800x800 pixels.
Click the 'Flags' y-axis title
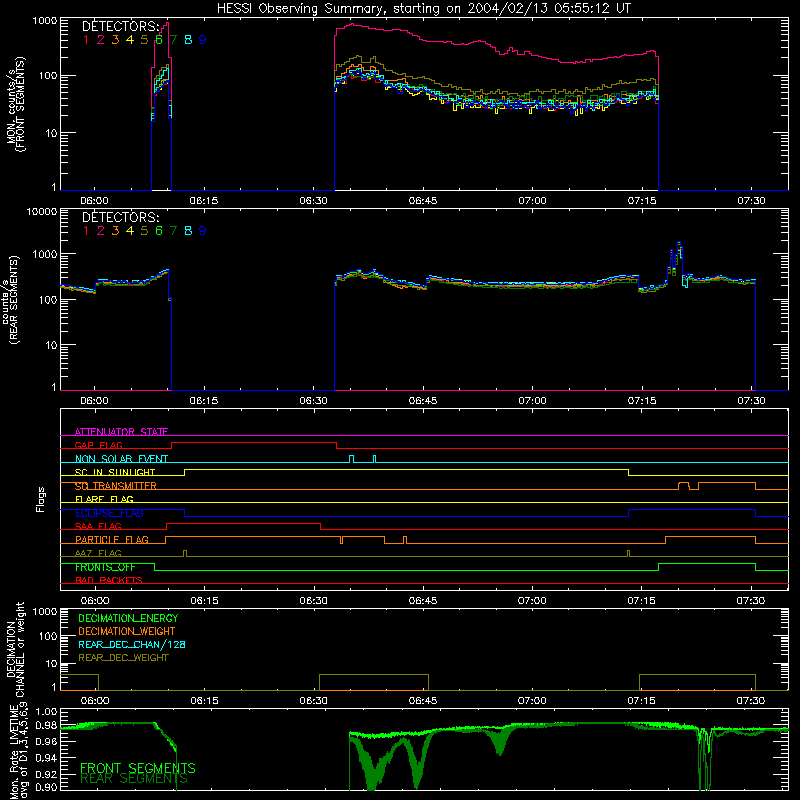(41, 499)
